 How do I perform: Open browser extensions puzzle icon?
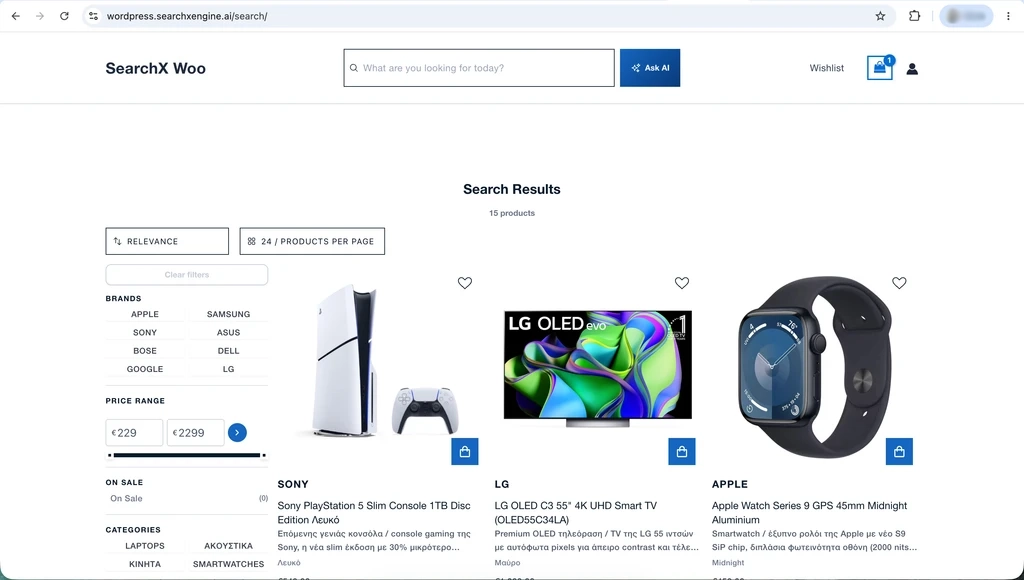(914, 16)
